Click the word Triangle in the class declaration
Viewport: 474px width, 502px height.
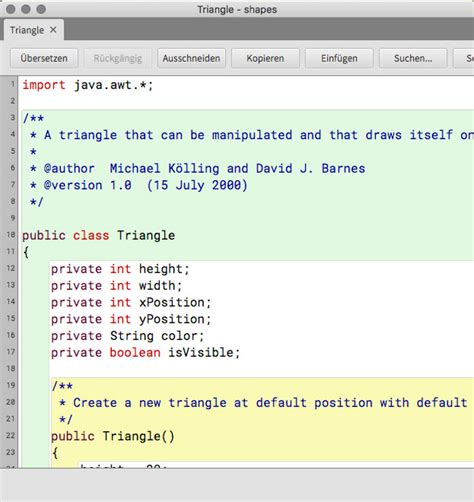pos(146,235)
